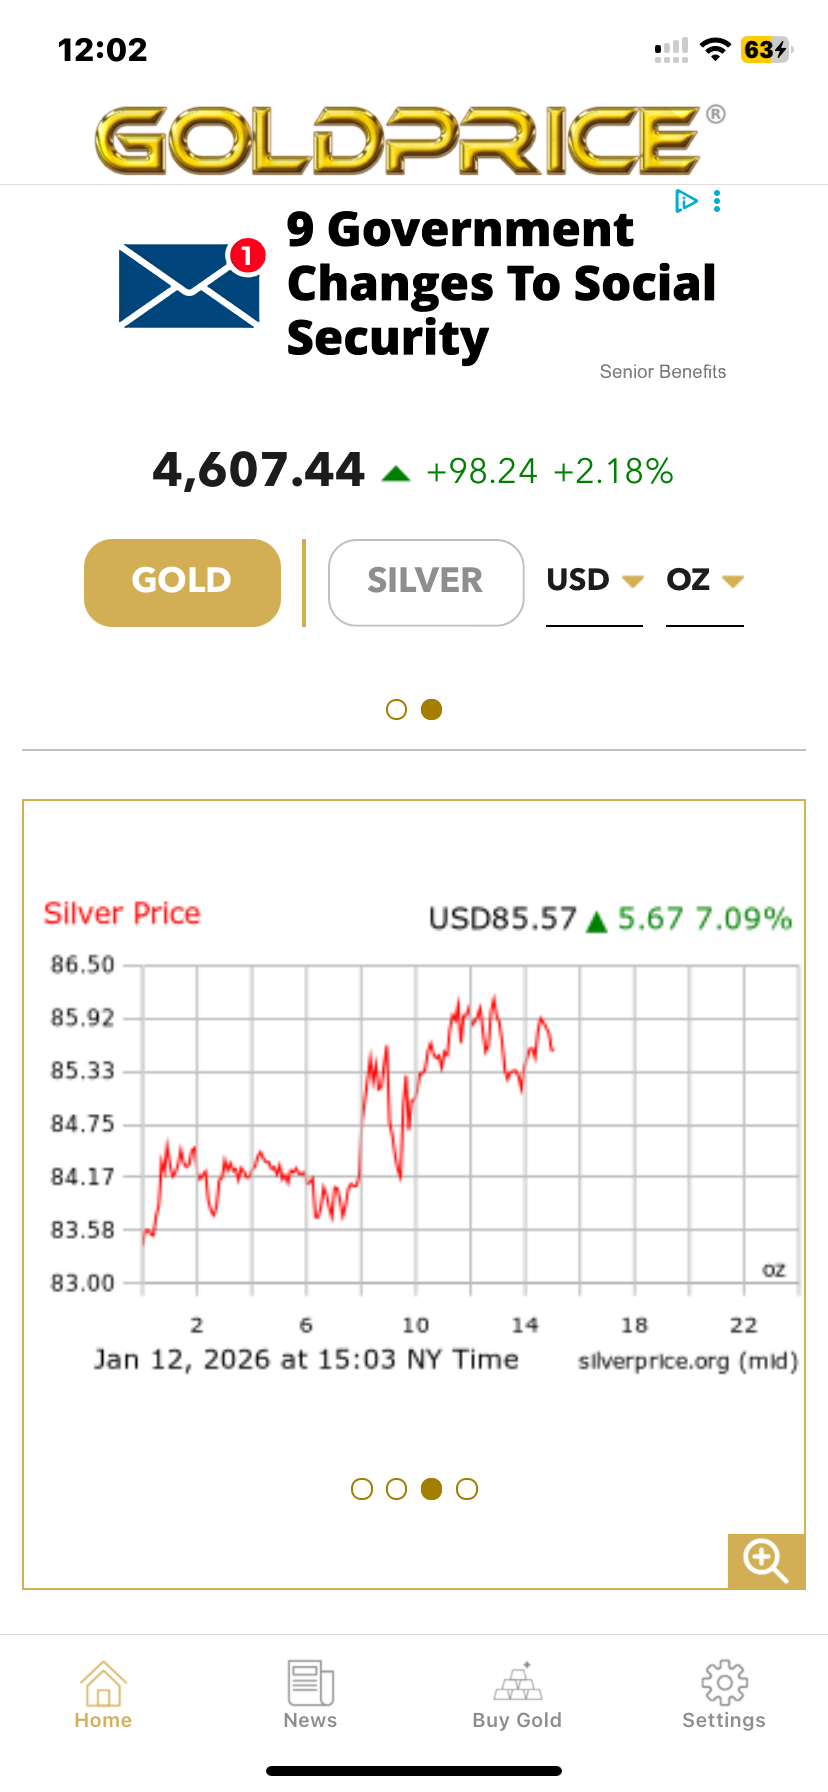The image size is (828, 1792).
Task: Select the first price carousel dot
Action: [x=397, y=710]
